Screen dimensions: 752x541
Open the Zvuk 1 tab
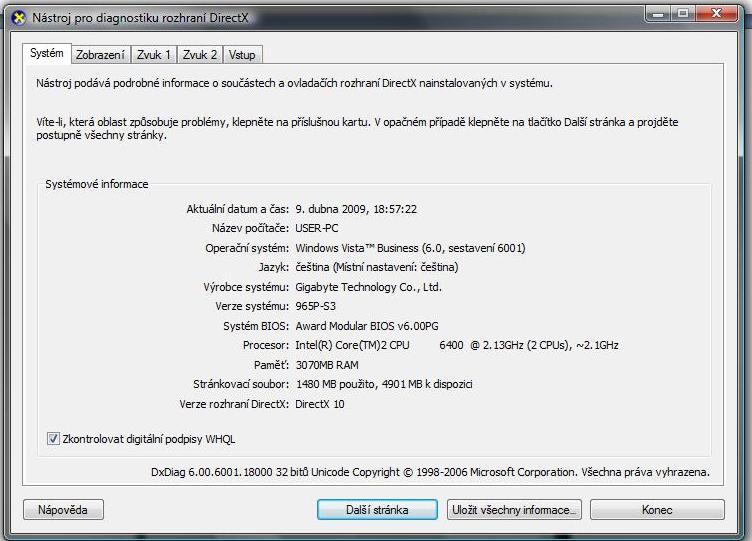click(x=153, y=55)
